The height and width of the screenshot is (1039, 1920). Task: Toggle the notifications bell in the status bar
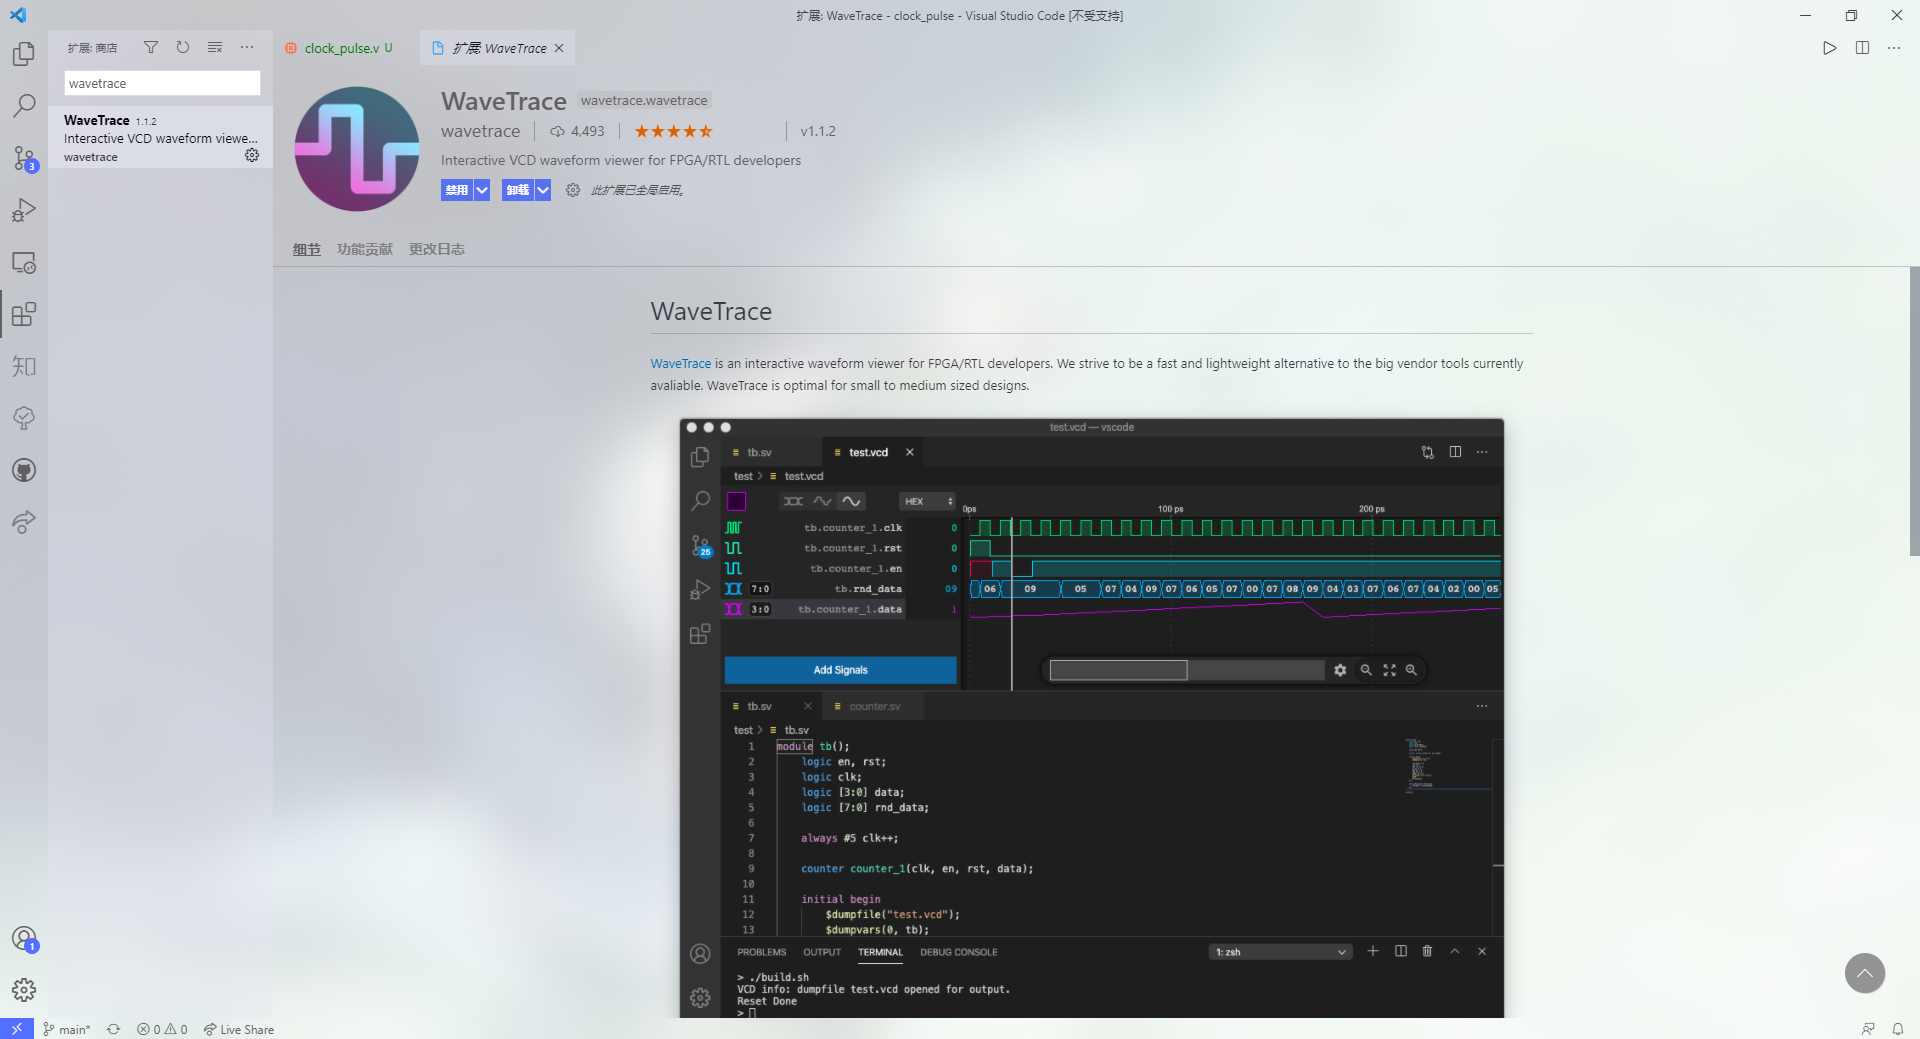tap(1900, 1029)
